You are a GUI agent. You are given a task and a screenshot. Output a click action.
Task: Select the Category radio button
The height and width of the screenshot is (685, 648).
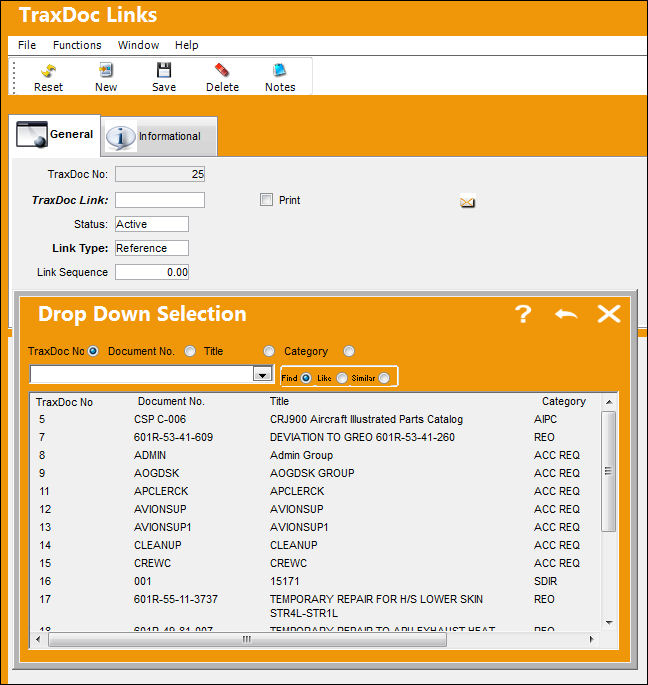click(349, 351)
